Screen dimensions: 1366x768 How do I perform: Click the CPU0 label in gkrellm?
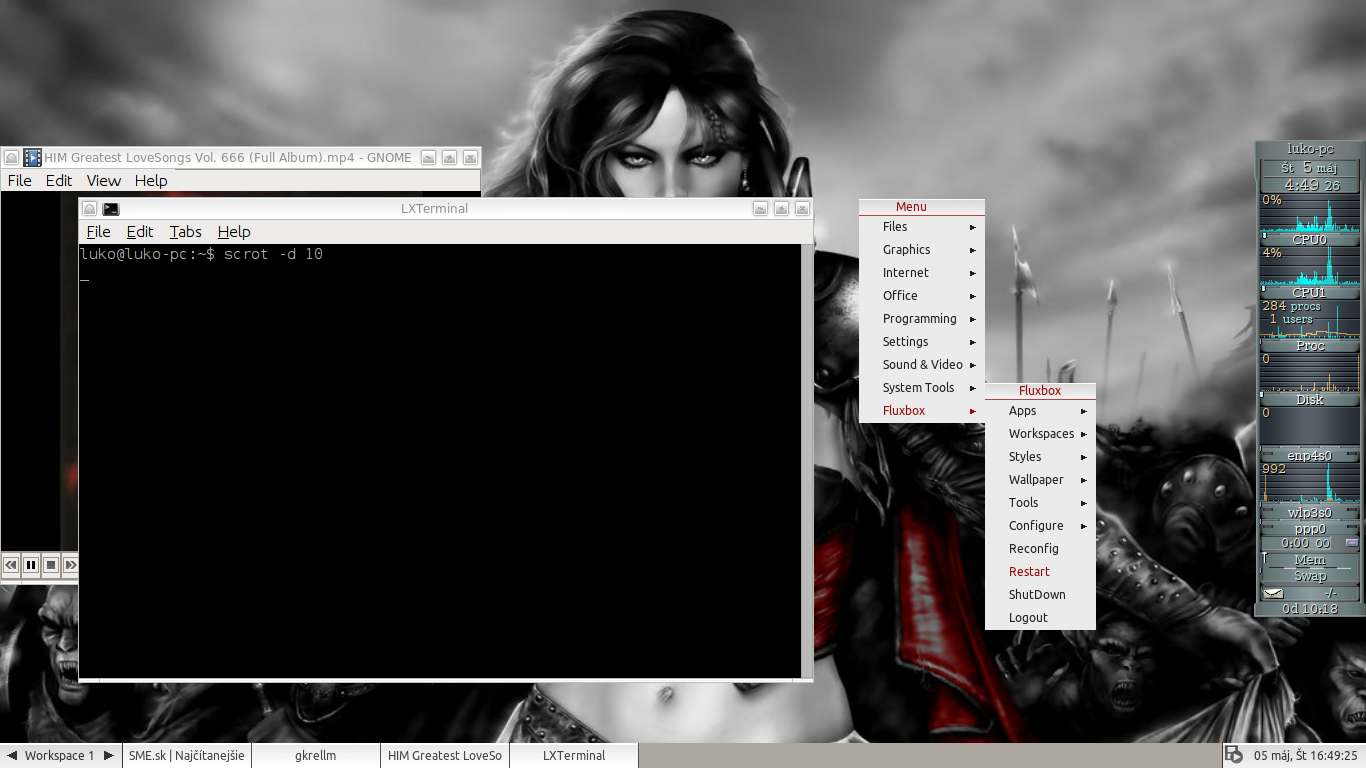pyautogui.click(x=1309, y=240)
